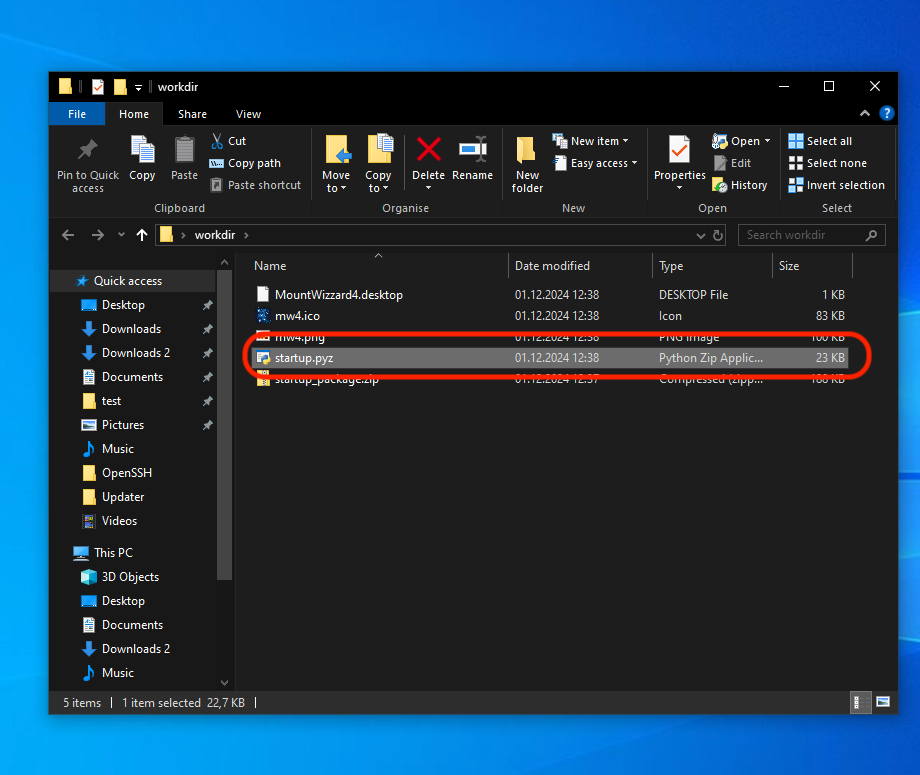Collapse the ribbon with the chevron
This screenshot has height=775, width=920.
[865, 113]
